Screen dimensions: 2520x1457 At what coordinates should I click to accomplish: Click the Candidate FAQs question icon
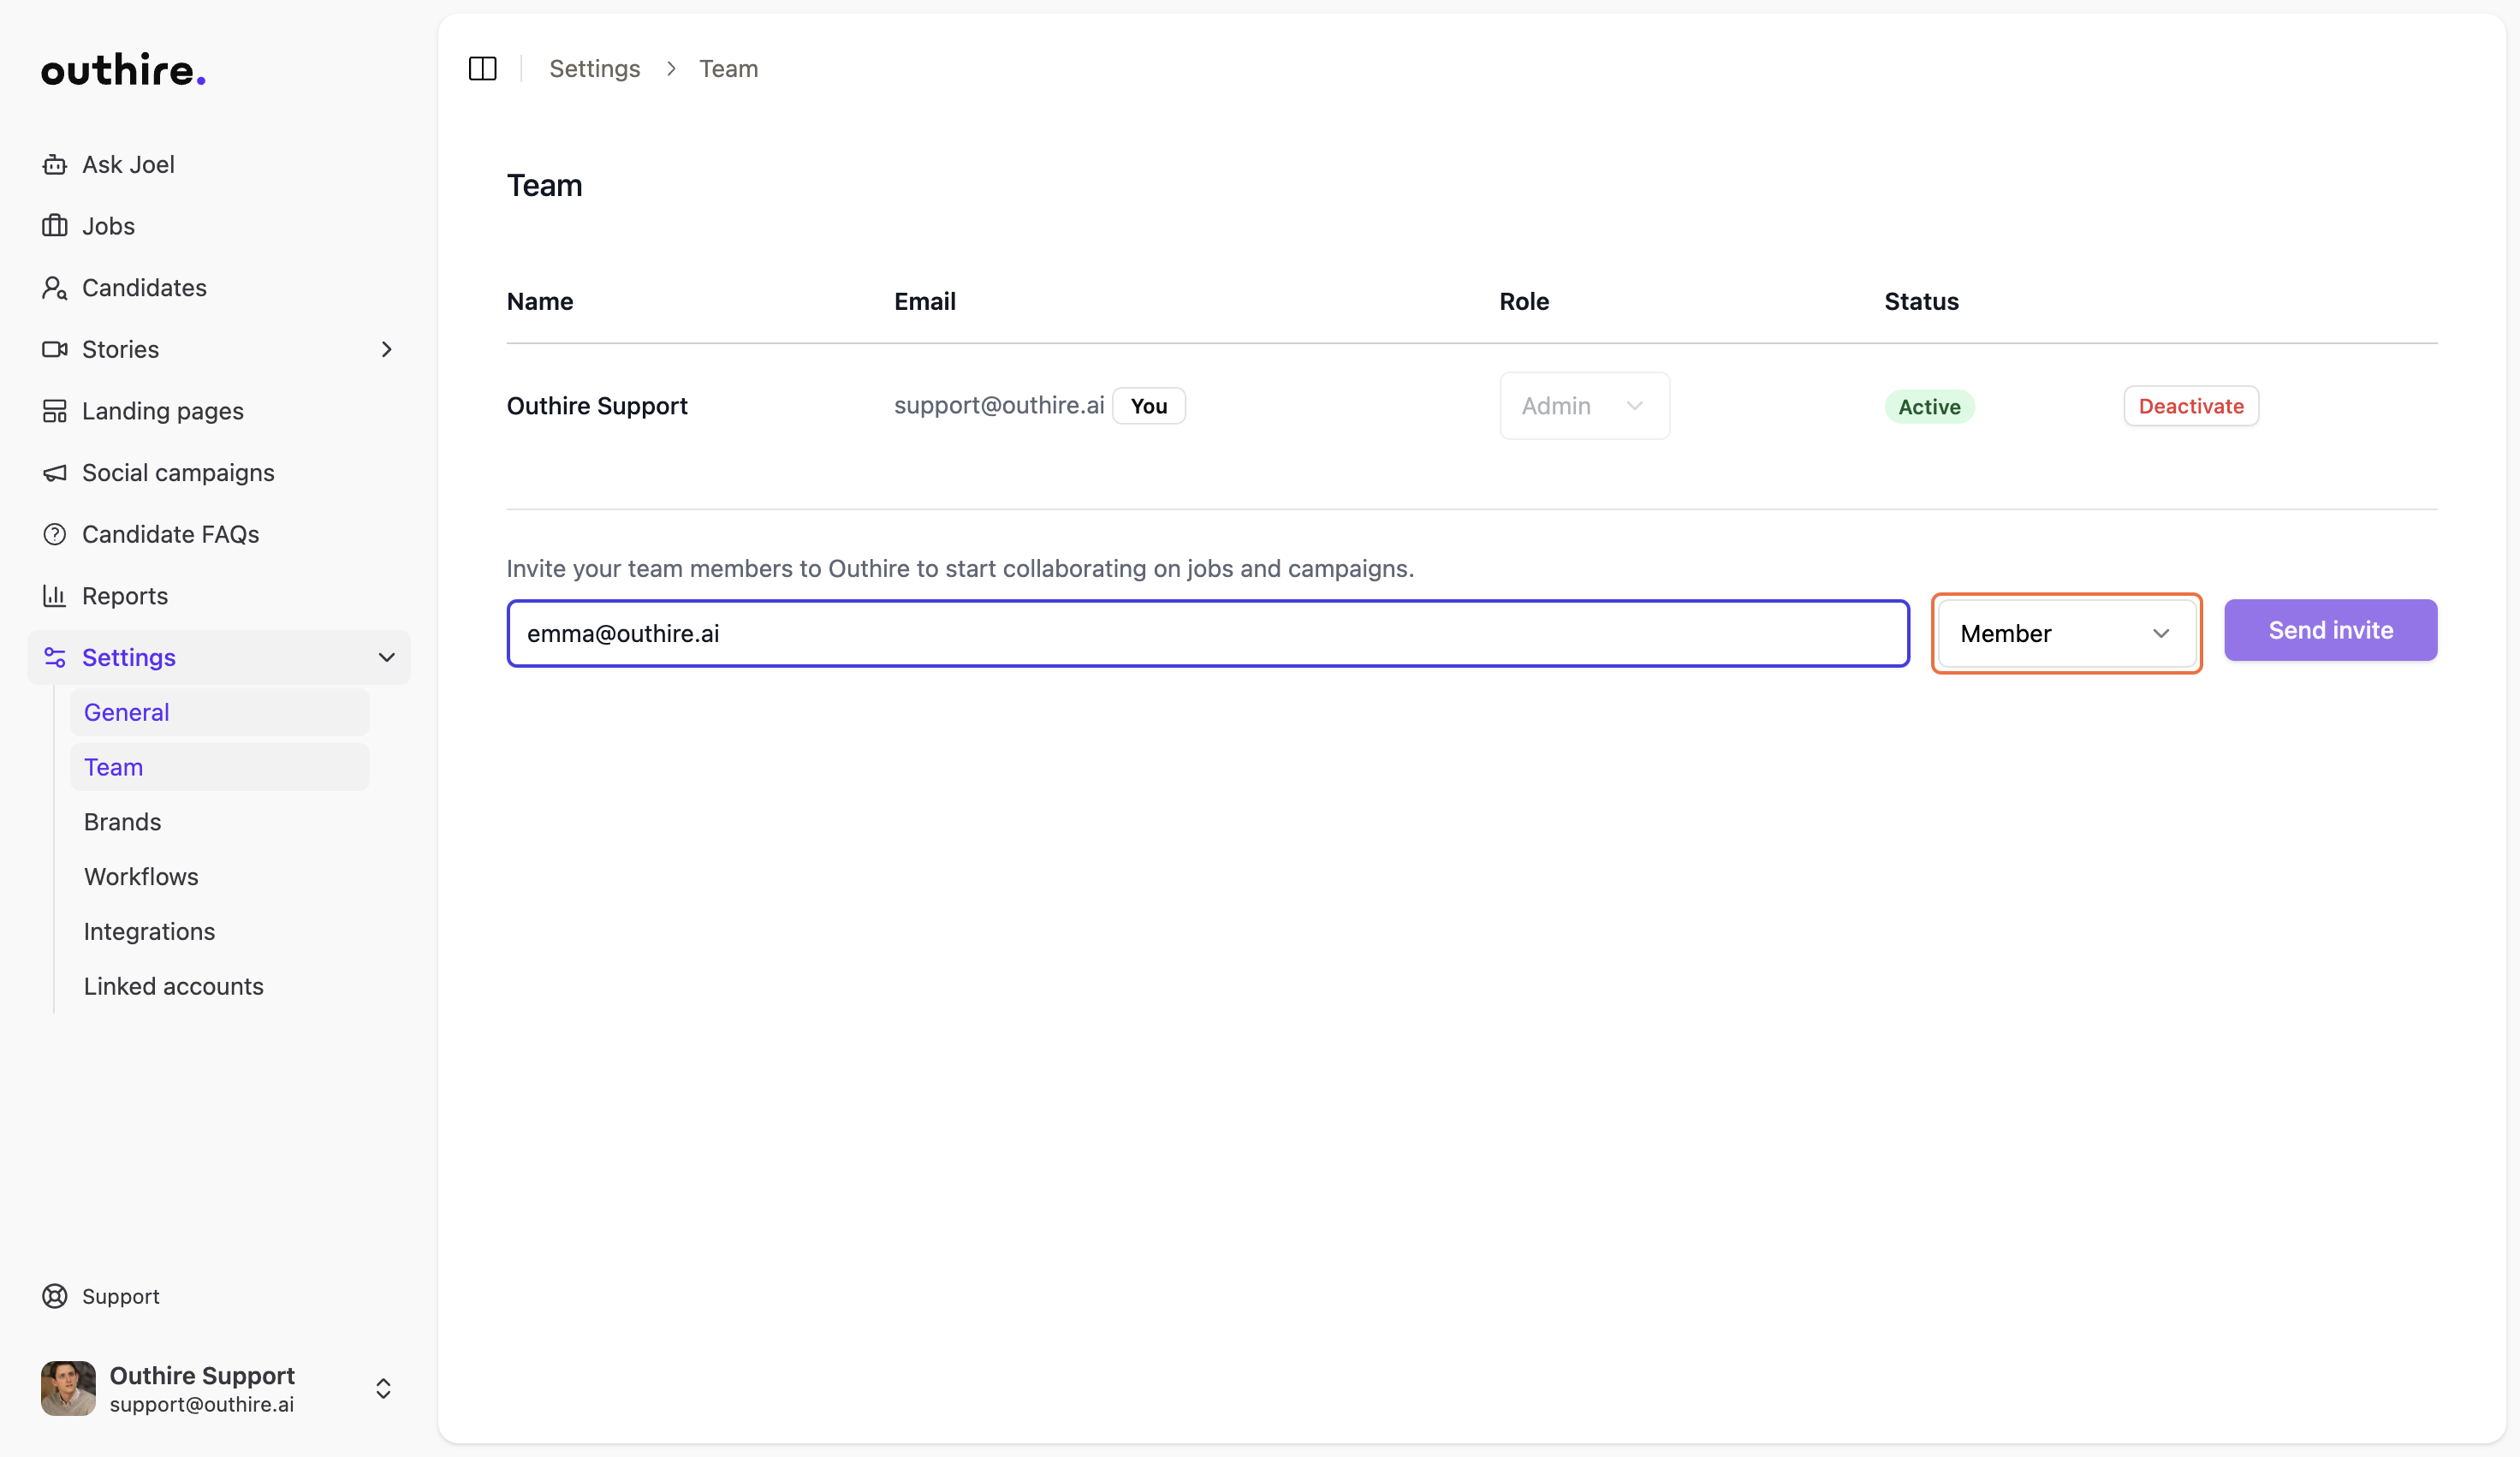[54, 534]
